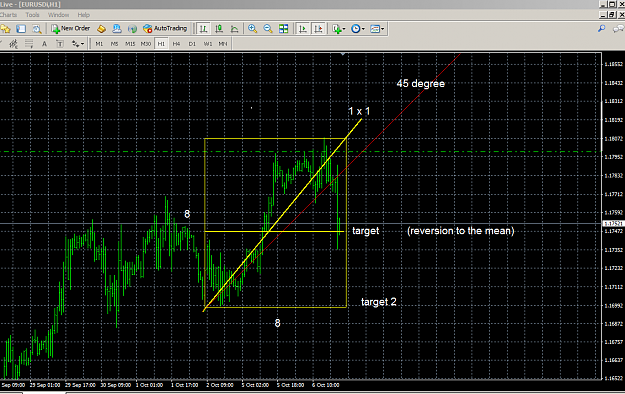Open the Templates dropdown arrow
Image resolution: width=625 pixels, height=394 pixels.
click(383, 29)
